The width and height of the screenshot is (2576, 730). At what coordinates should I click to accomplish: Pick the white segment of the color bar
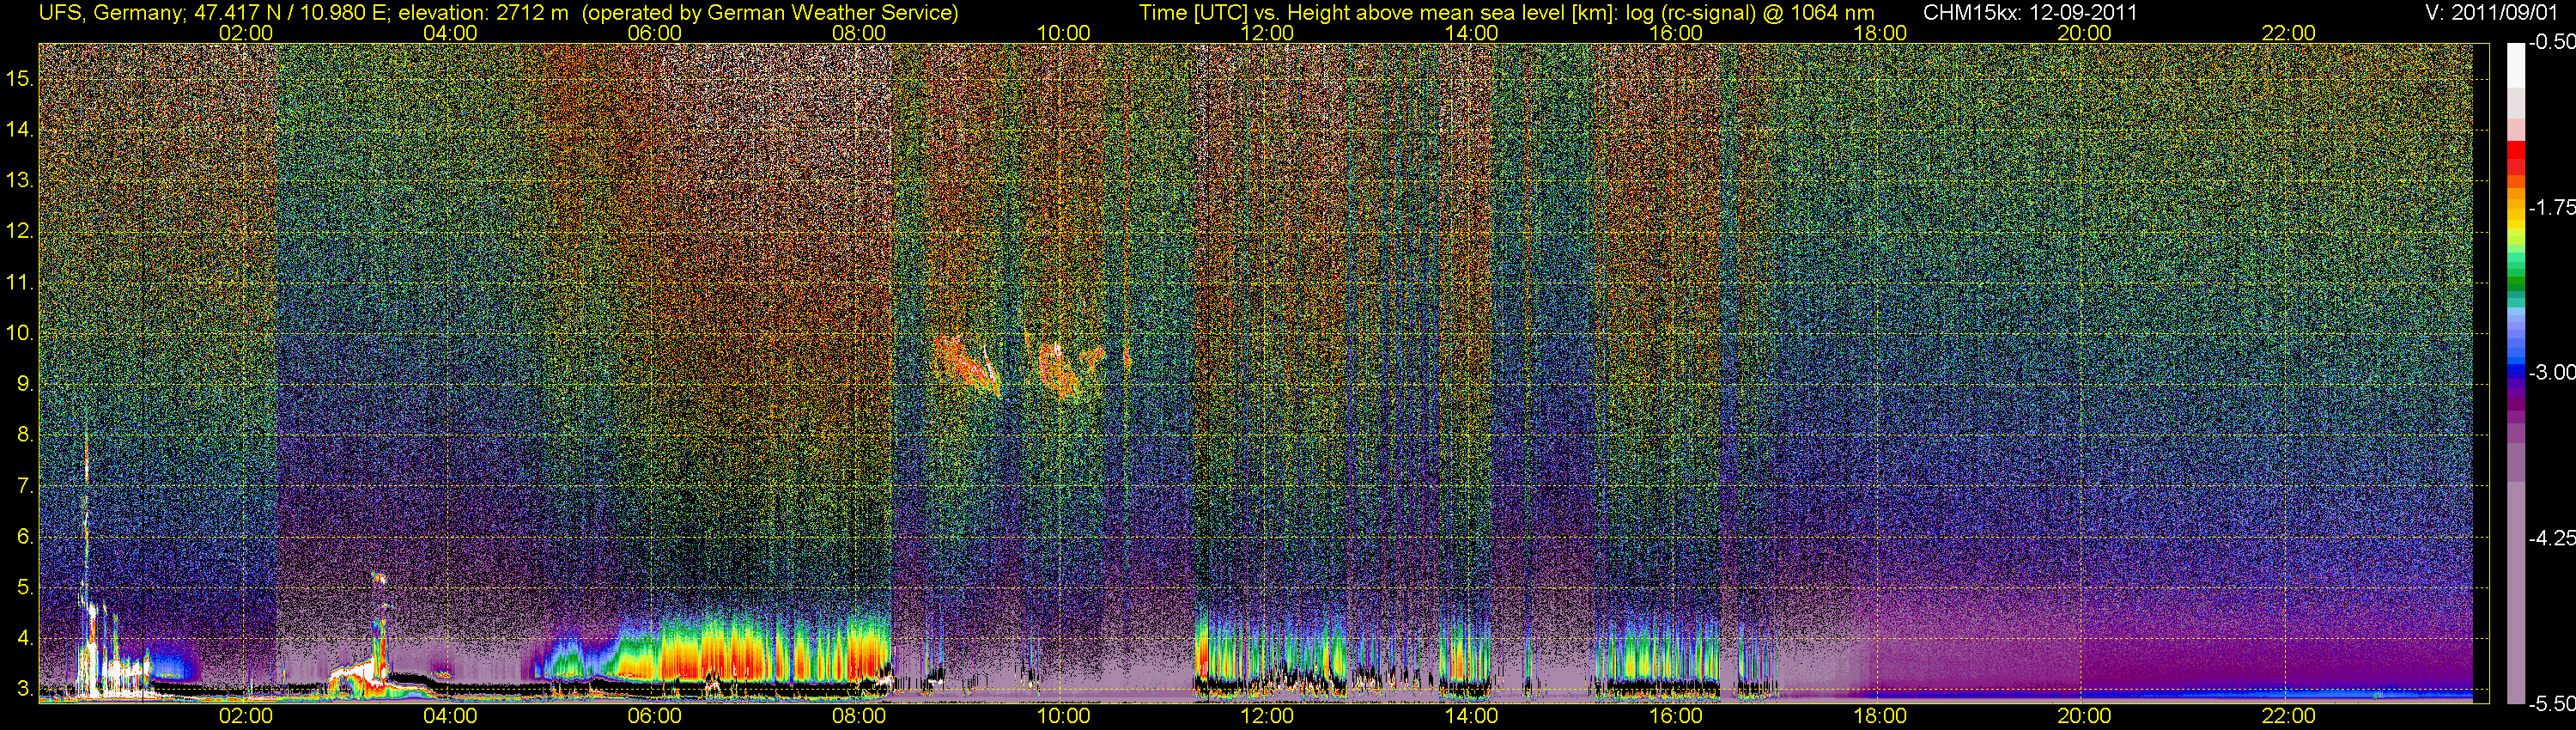coord(2515,65)
